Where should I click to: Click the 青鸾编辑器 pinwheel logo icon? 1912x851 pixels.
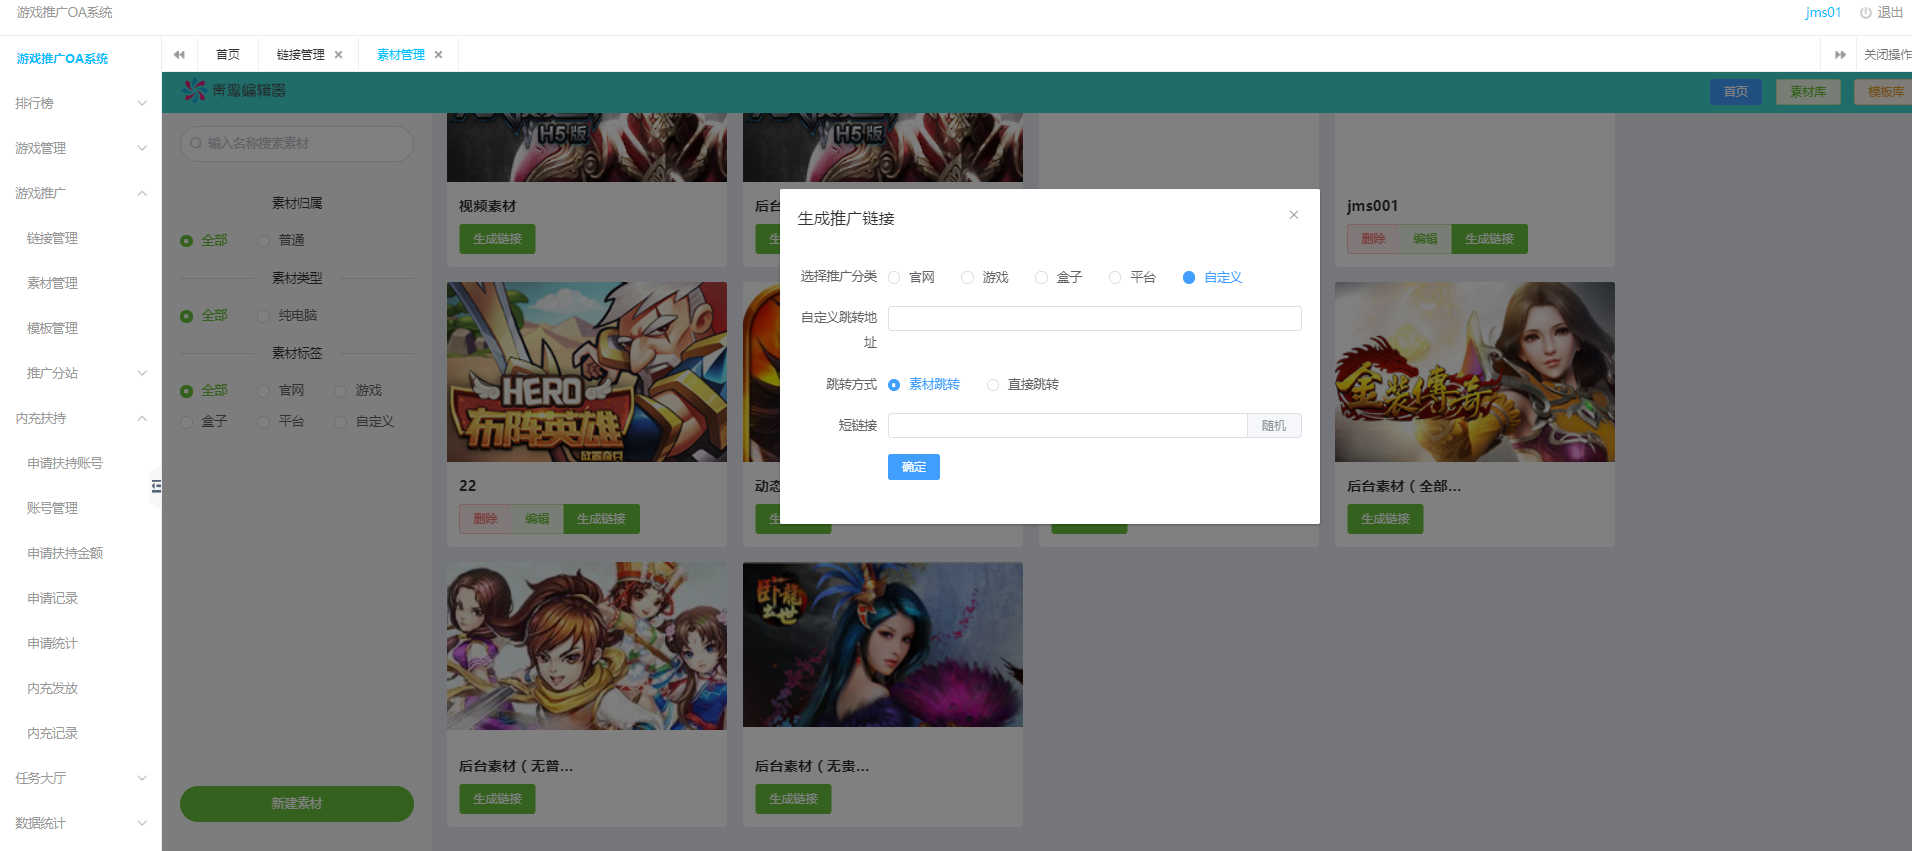194,91
